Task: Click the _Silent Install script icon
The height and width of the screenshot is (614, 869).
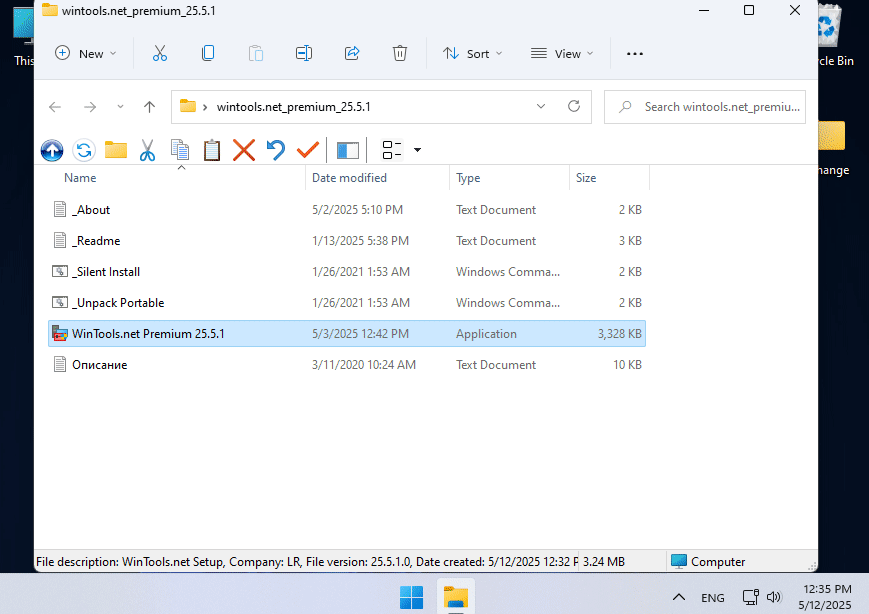Action: click(x=60, y=272)
